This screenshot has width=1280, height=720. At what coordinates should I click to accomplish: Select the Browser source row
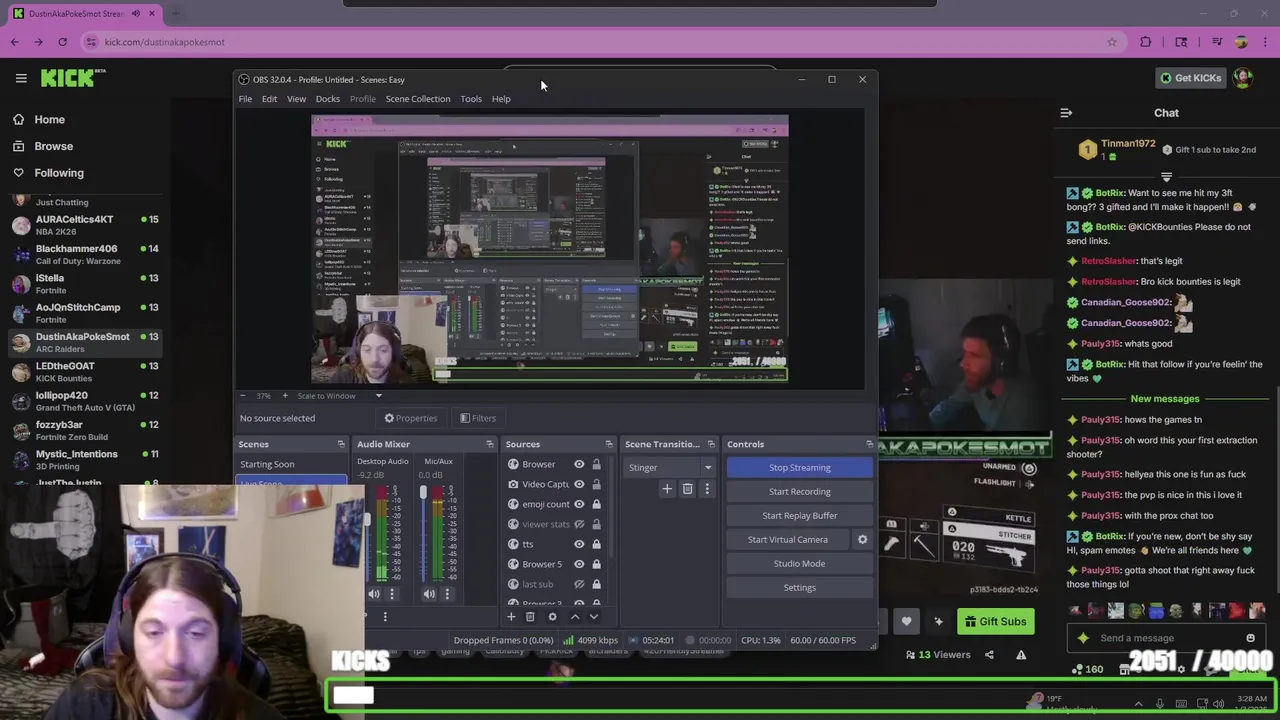point(555,464)
